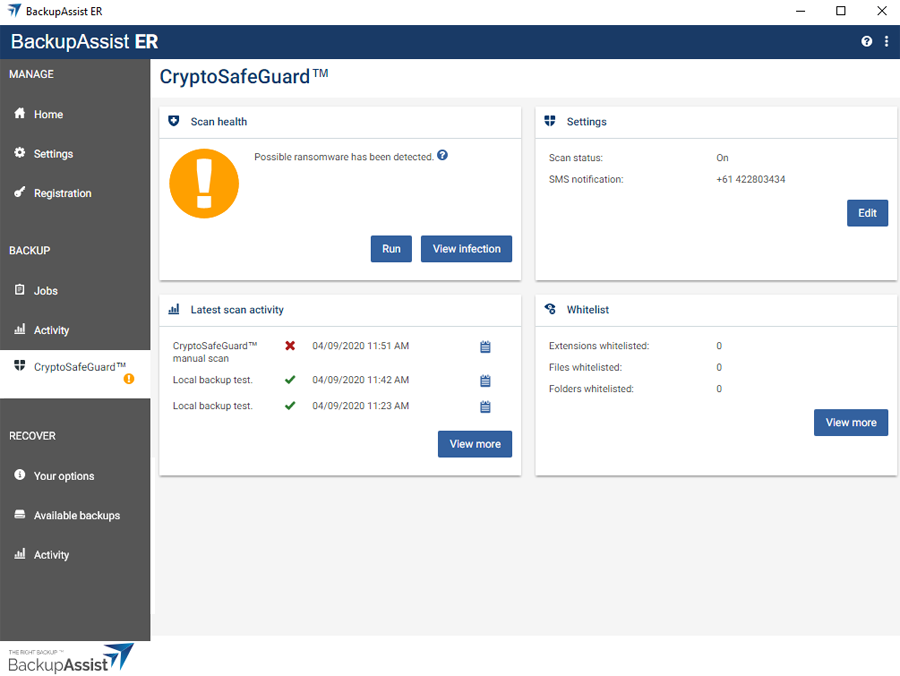
Task: Open Available backups under Recover
Action: pyautogui.click(x=75, y=515)
